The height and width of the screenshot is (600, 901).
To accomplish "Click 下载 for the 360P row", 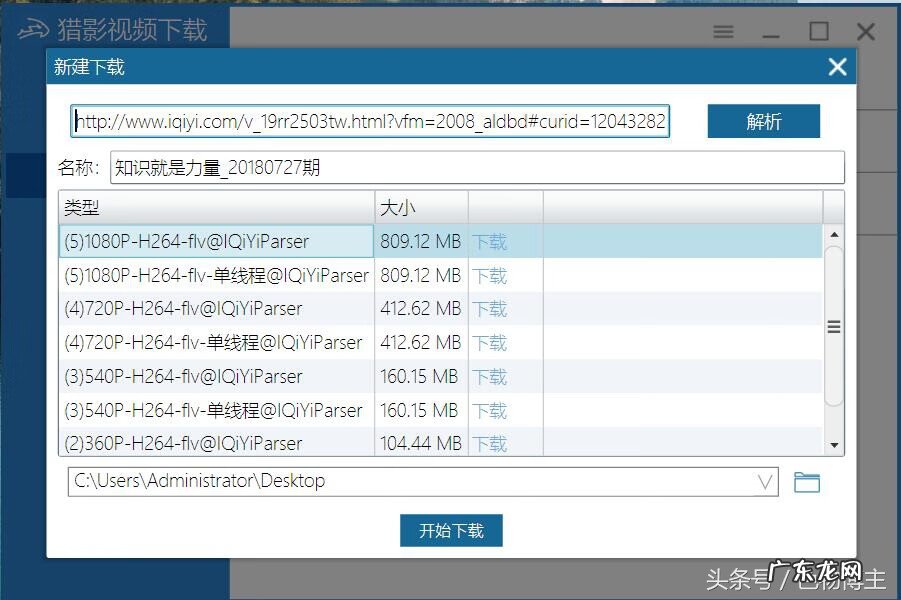I will [x=490, y=443].
